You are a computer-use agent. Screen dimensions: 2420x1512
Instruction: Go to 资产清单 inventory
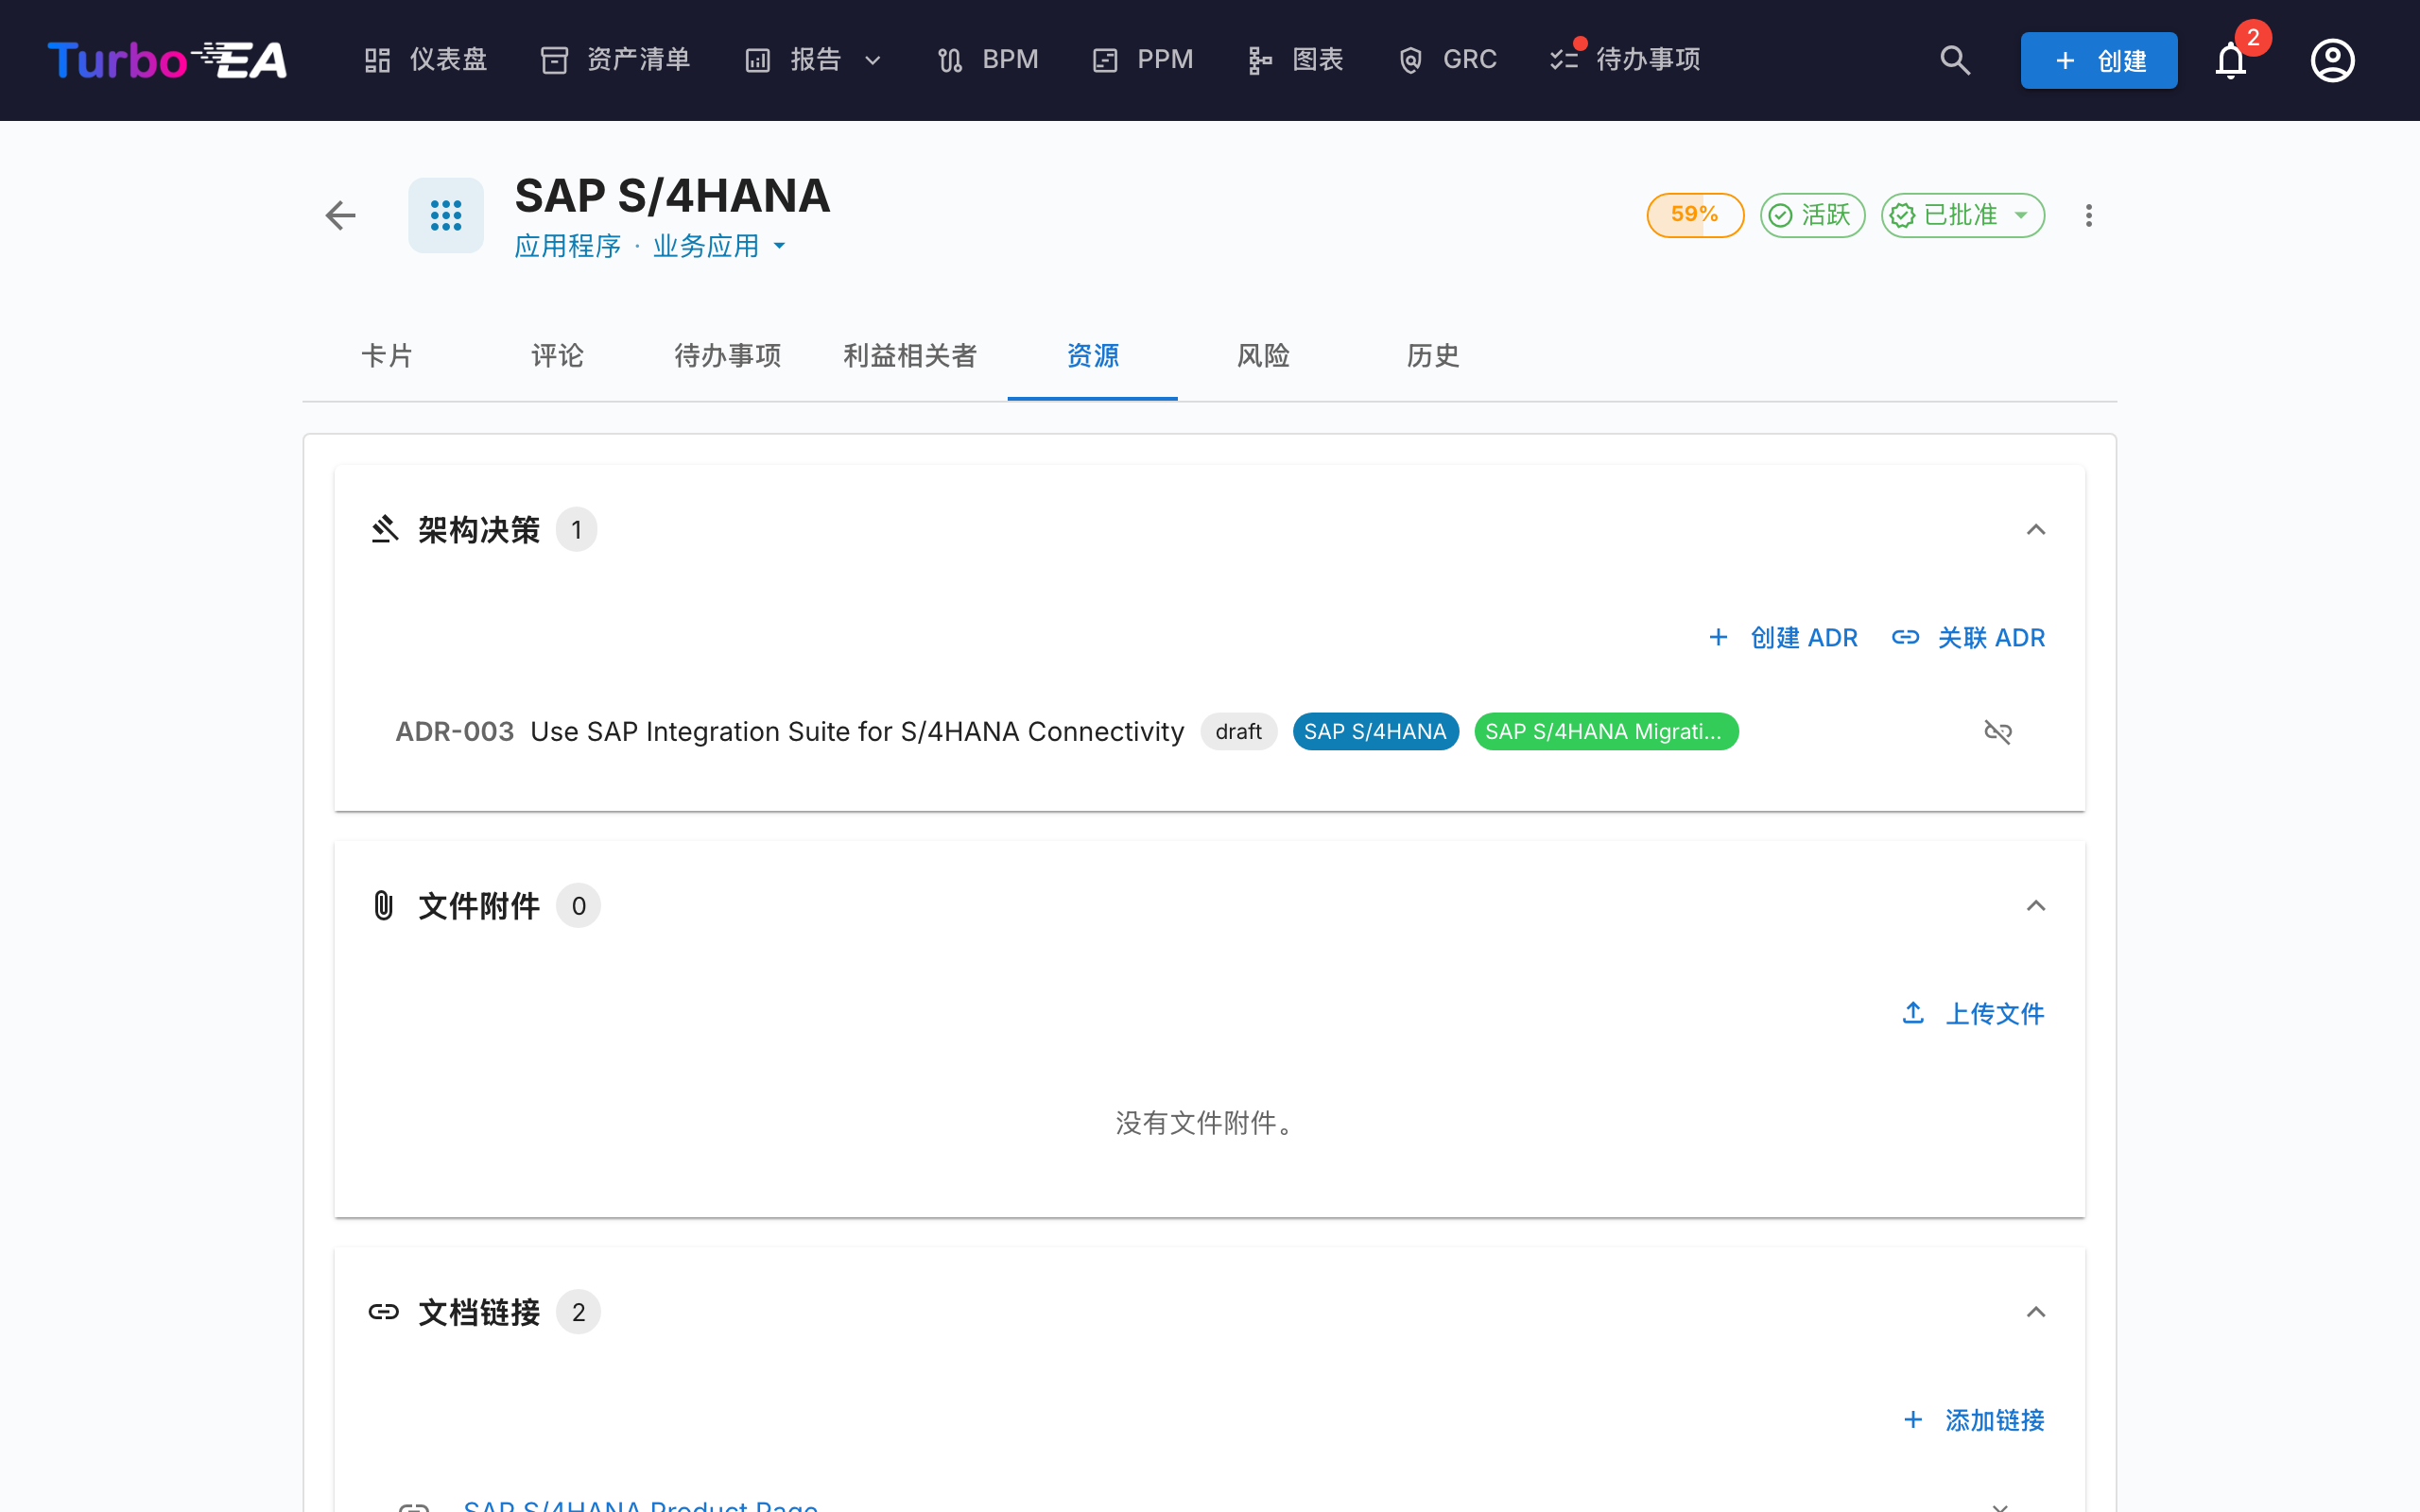[616, 60]
